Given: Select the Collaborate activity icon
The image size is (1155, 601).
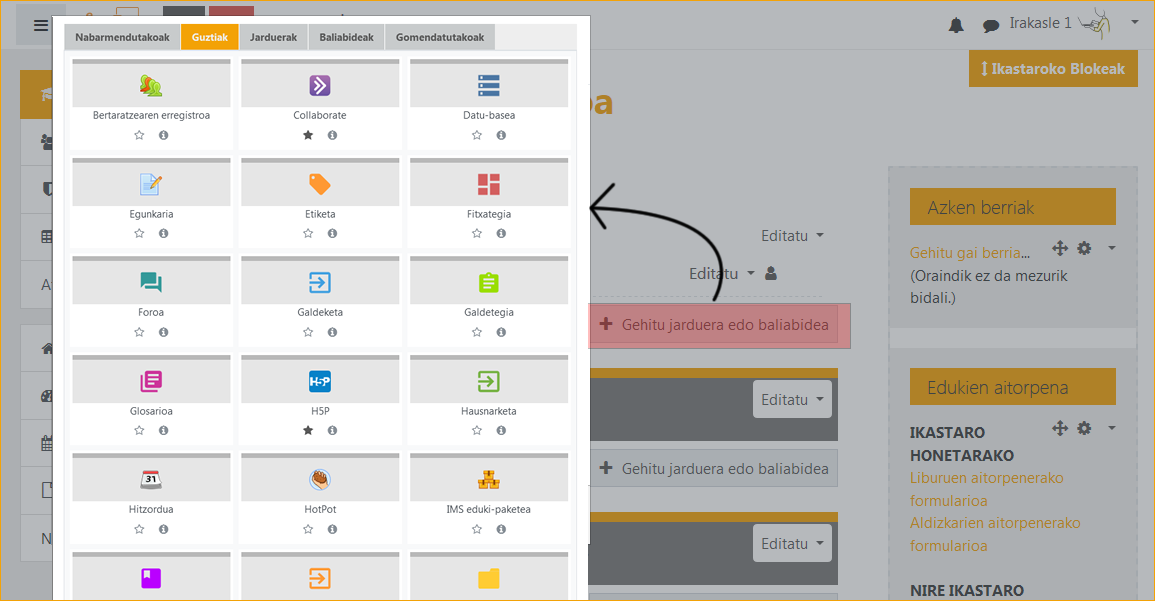Looking at the screenshot, I should point(319,85).
